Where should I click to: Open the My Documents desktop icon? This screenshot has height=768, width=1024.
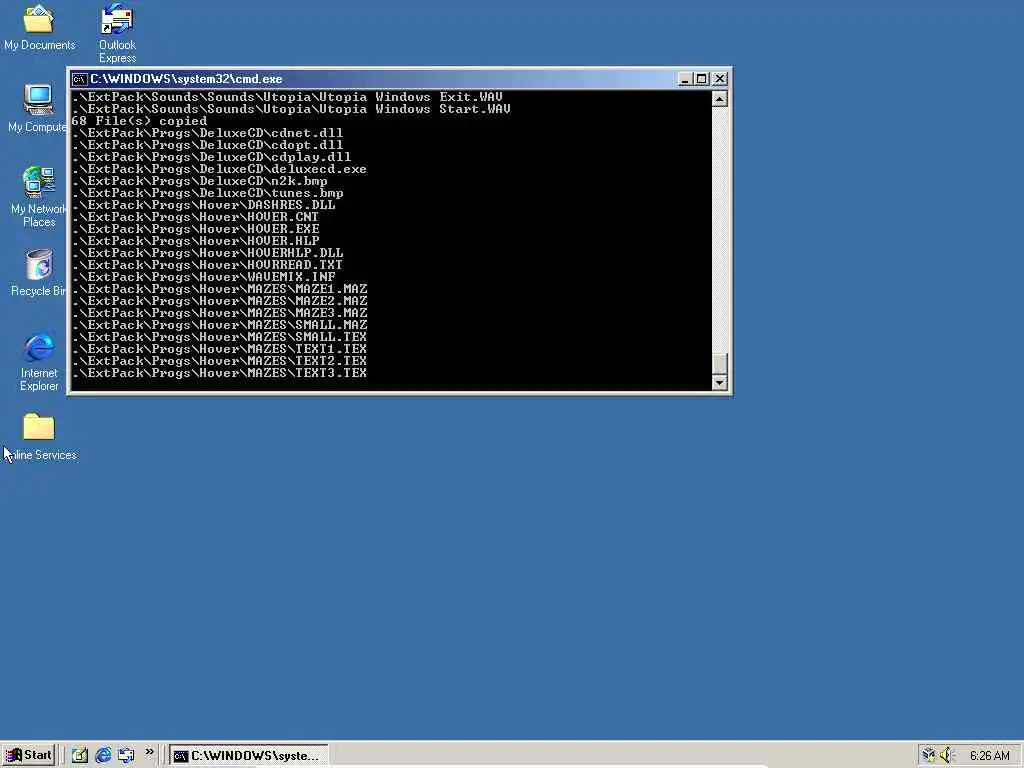pyautogui.click(x=39, y=28)
